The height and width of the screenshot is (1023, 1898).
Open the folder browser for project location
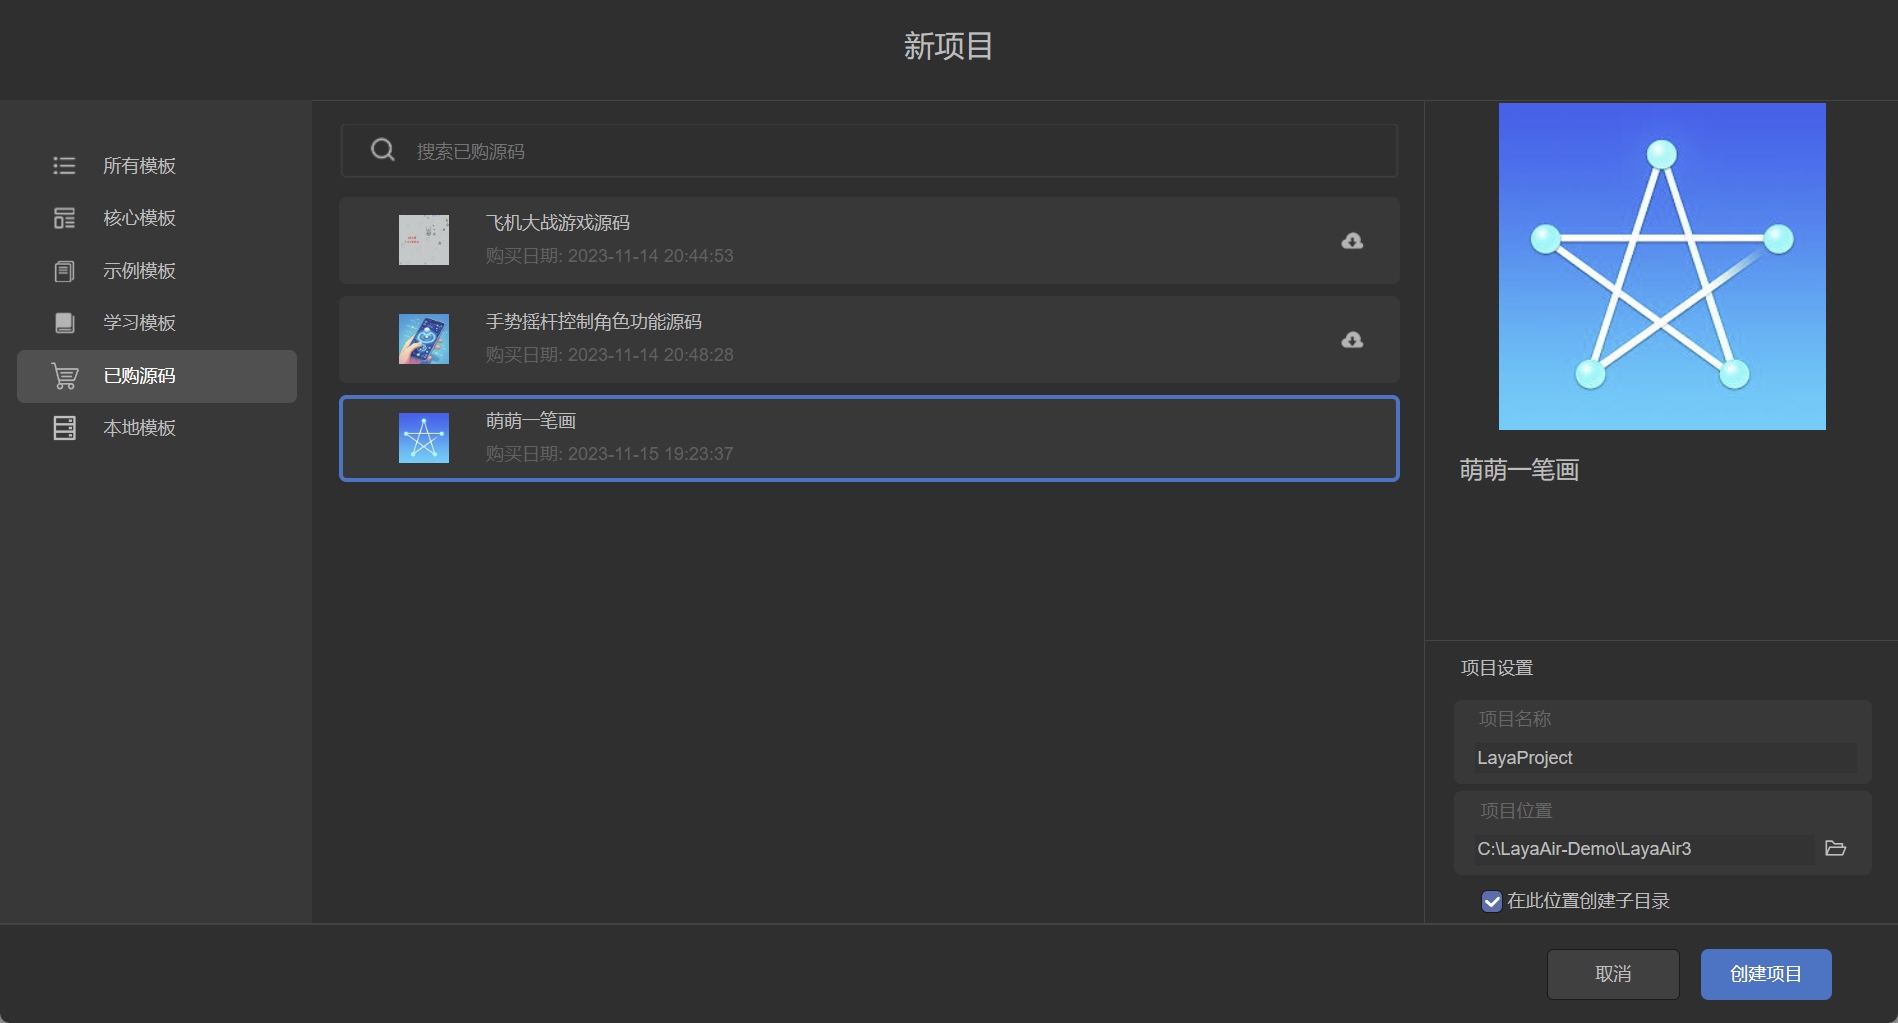click(x=1835, y=848)
